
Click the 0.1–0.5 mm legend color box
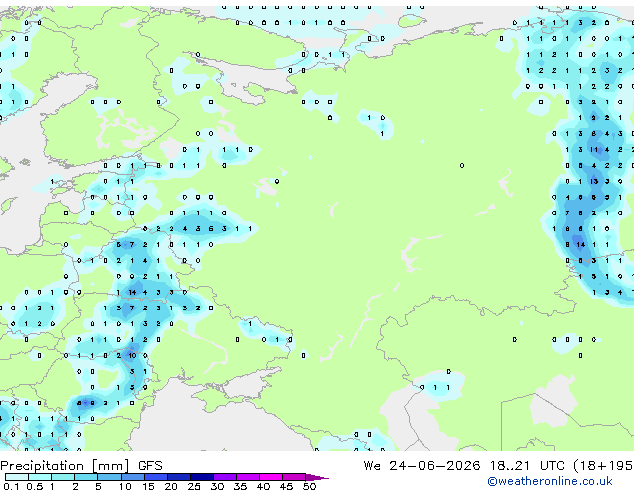17,477
